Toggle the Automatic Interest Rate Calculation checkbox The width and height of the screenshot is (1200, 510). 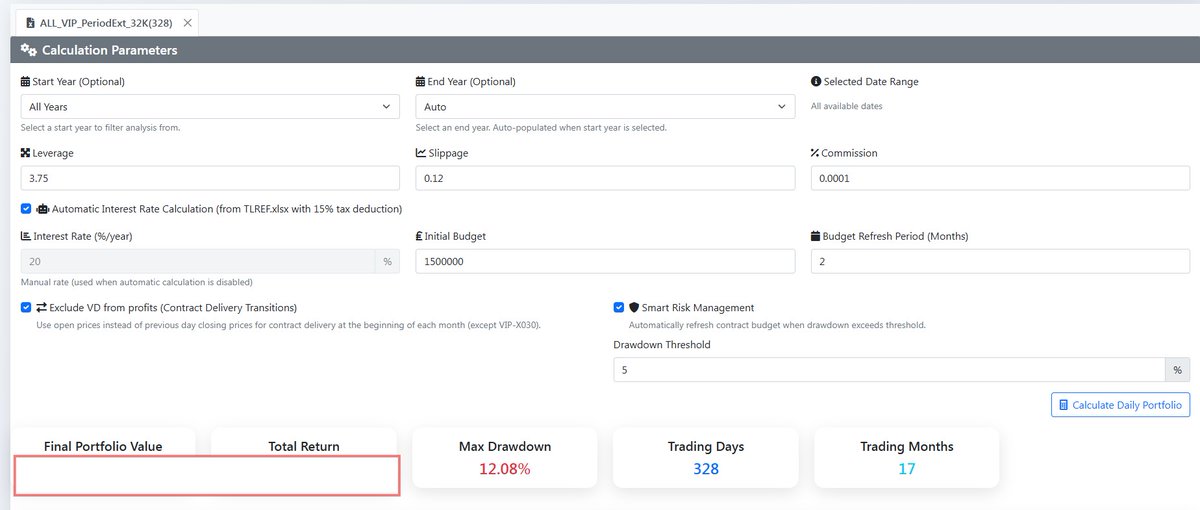[x=26, y=209]
